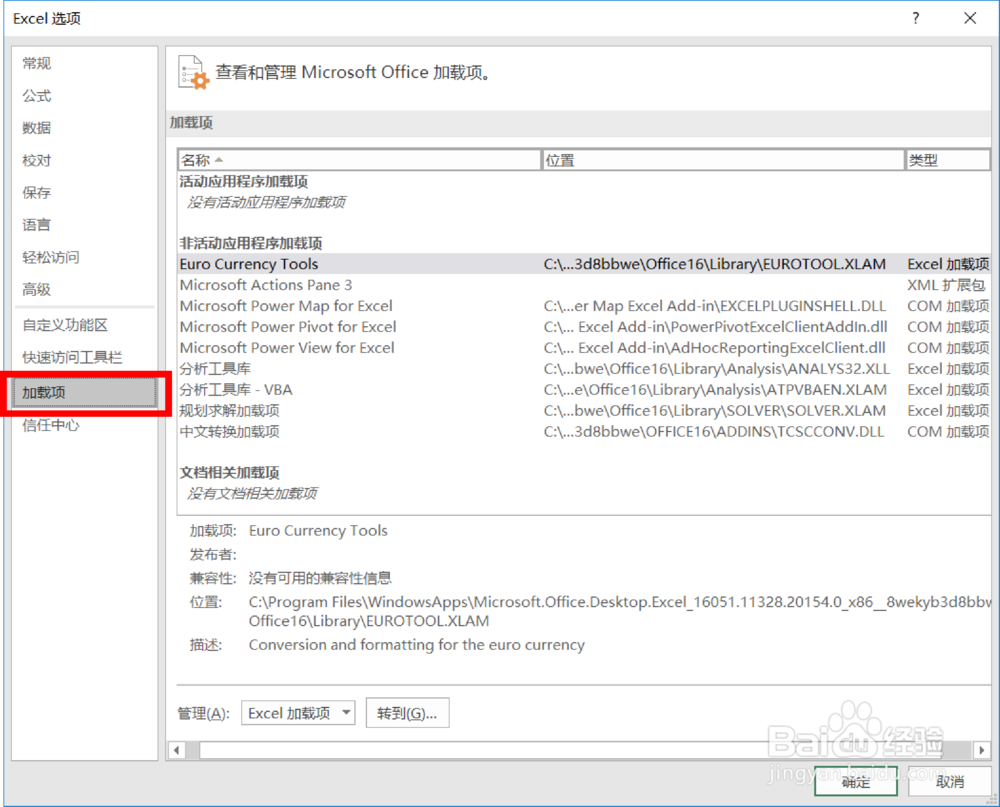
Task: Click the add-ins gear document icon
Action: click(193, 72)
